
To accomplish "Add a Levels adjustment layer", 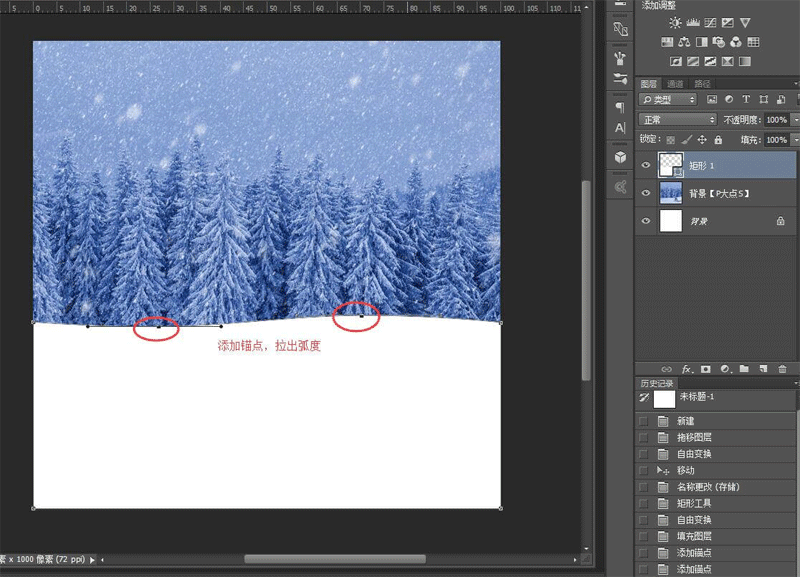I will [x=694, y=22].
